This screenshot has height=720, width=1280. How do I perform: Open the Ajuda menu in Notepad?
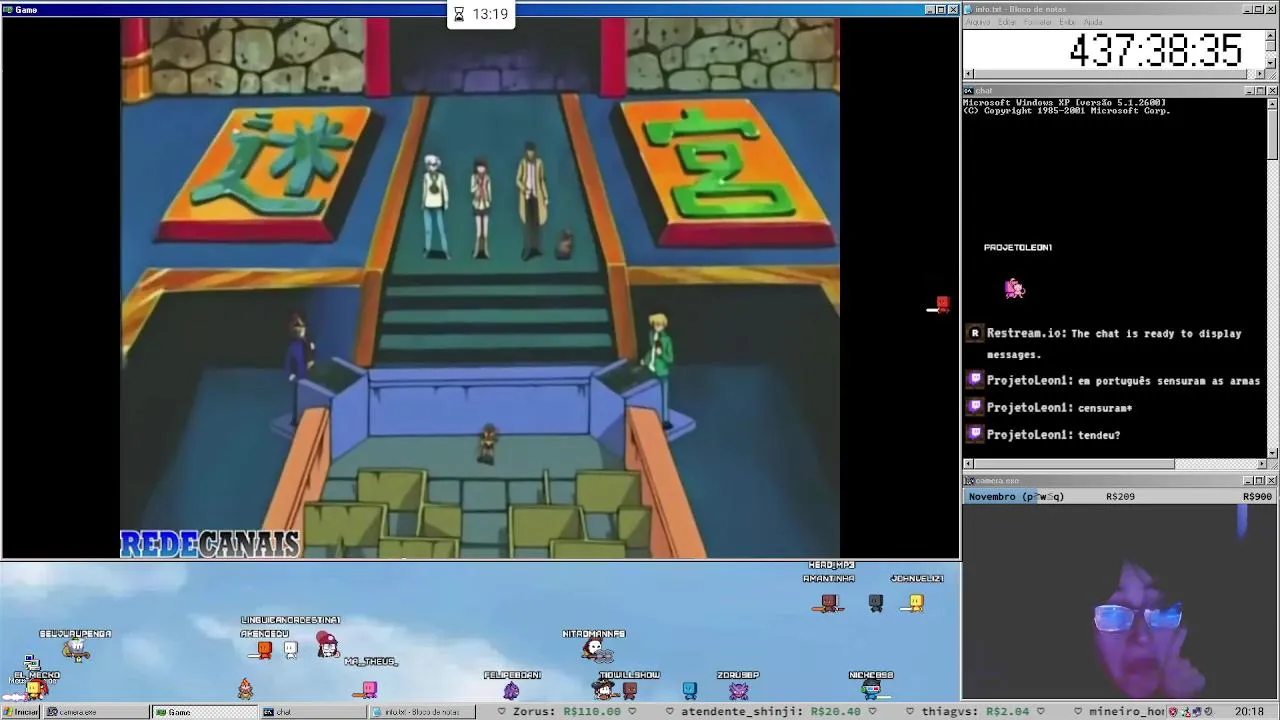[x=1094, y=22]
